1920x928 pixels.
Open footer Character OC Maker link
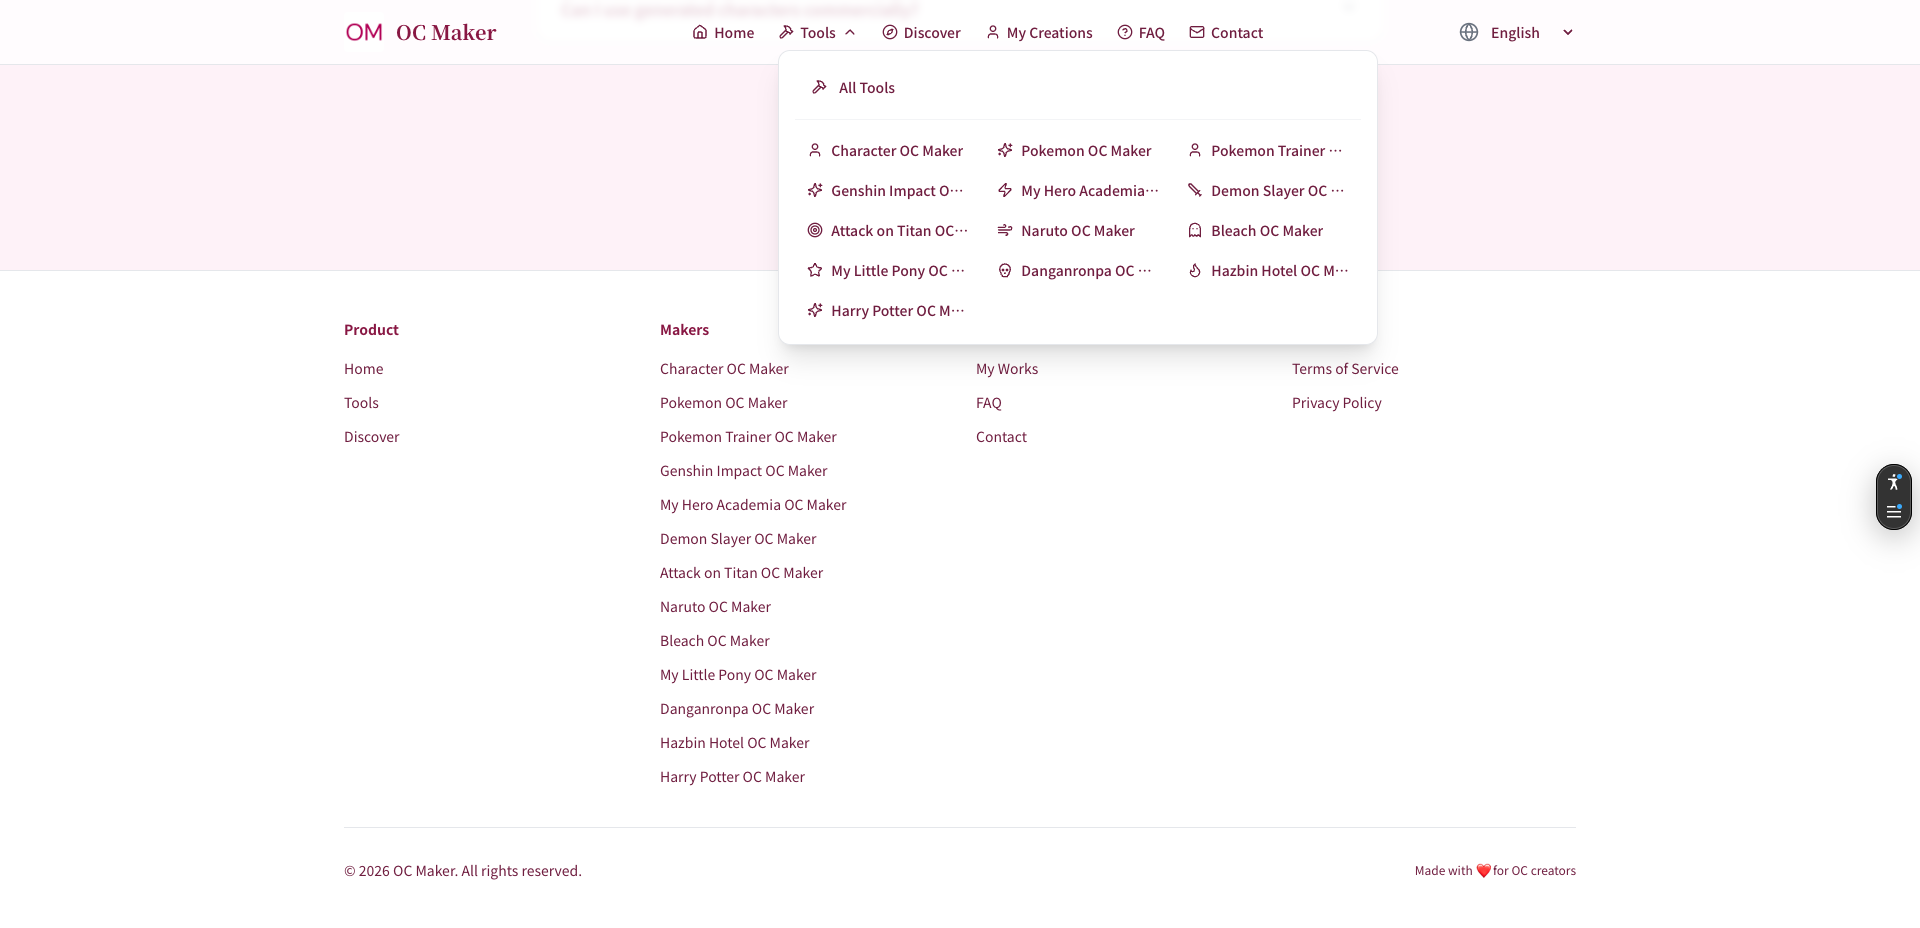point(724,368)
